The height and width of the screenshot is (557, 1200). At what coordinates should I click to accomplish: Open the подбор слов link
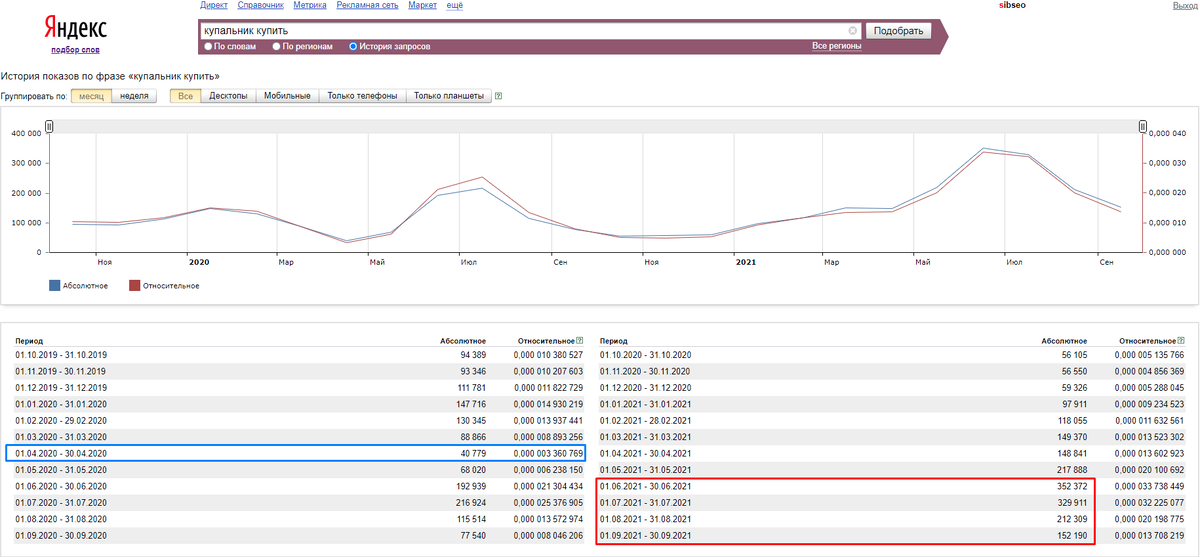[75, 50]
